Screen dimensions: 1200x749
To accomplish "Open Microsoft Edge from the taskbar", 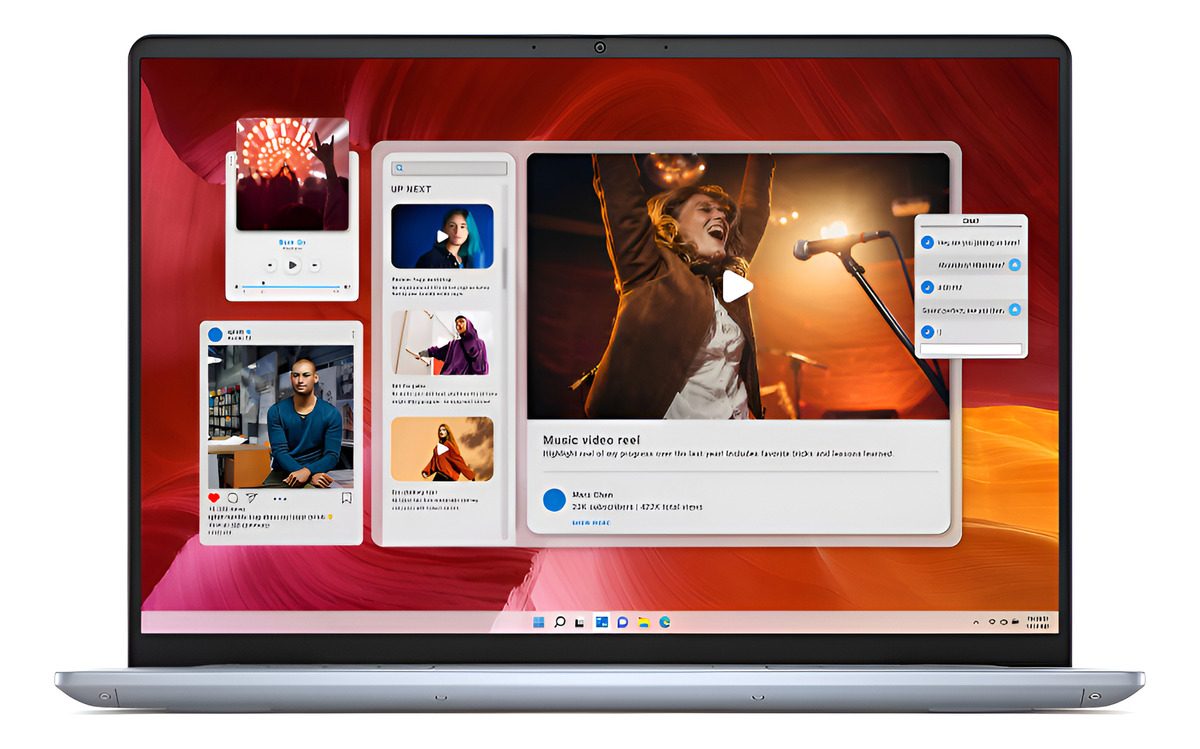I will [x=664, y=622].
